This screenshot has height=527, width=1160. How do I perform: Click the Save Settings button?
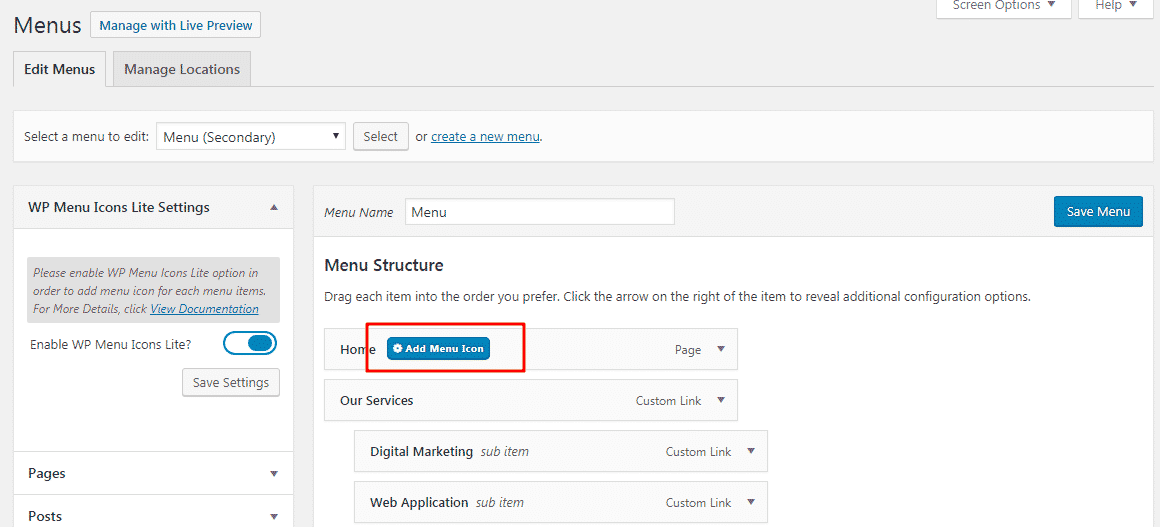[231, 383]
